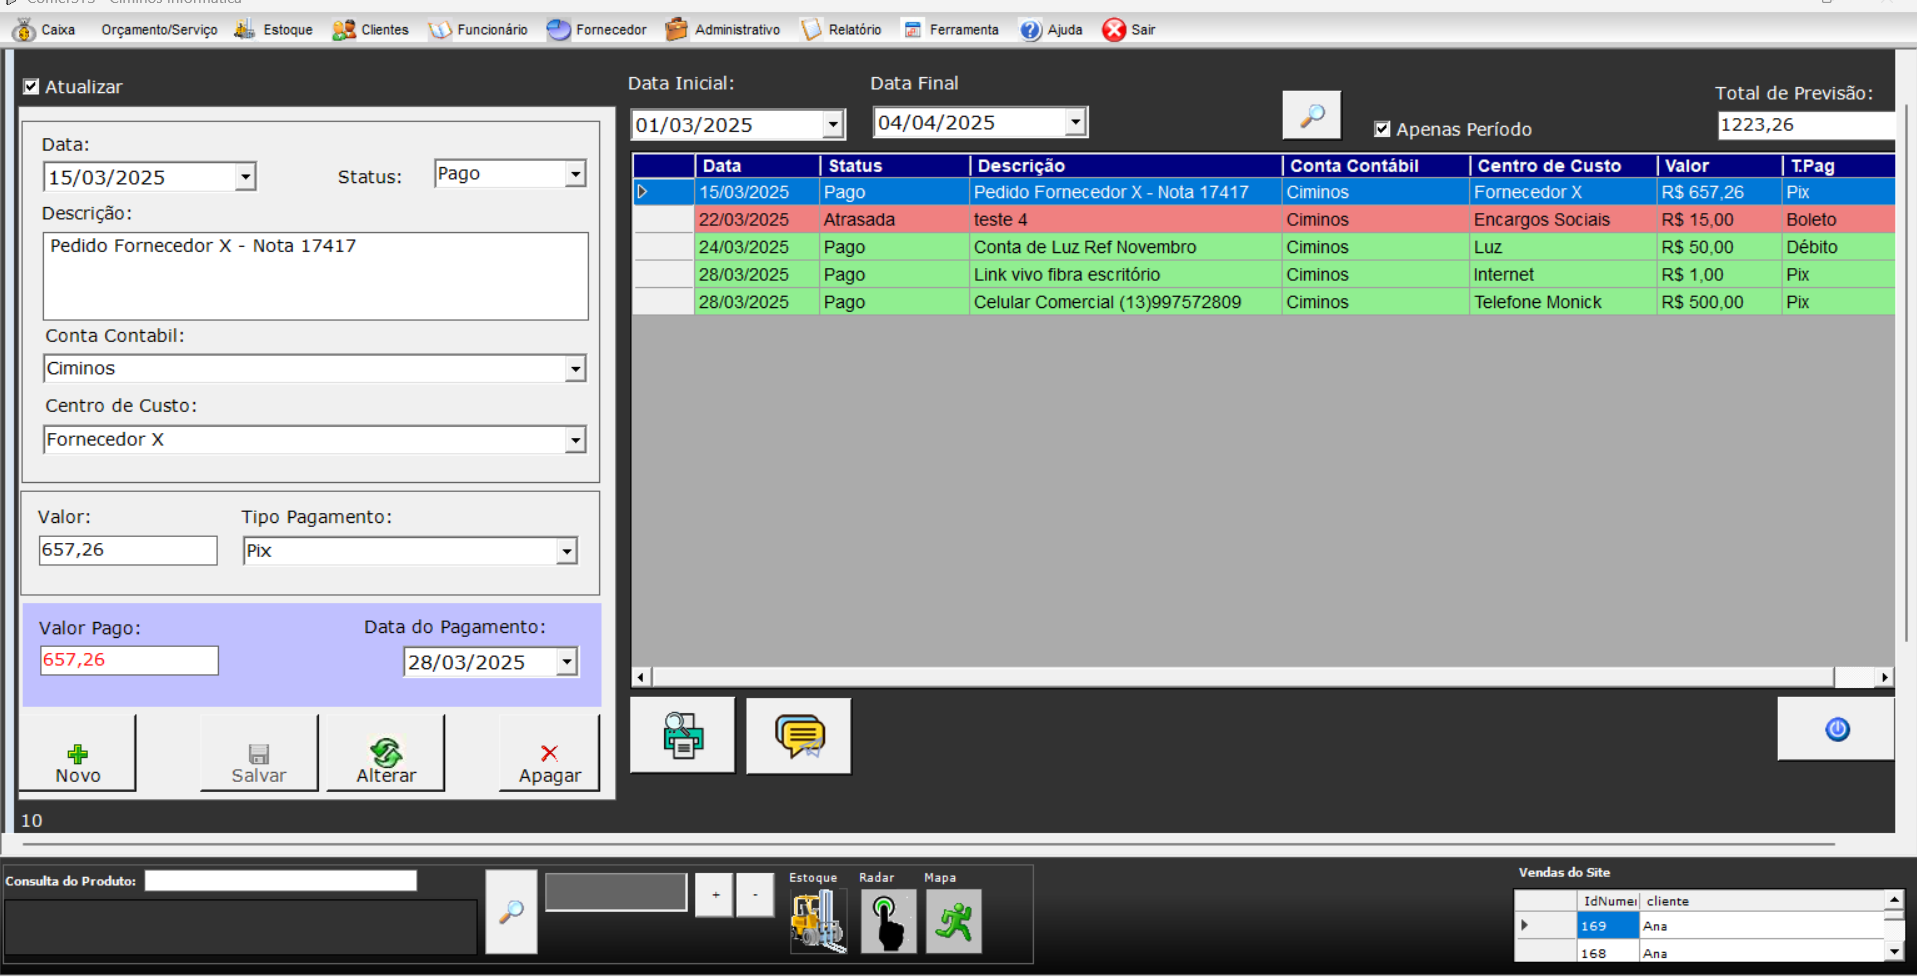Click the product search magnifier icon

[511, 912]
